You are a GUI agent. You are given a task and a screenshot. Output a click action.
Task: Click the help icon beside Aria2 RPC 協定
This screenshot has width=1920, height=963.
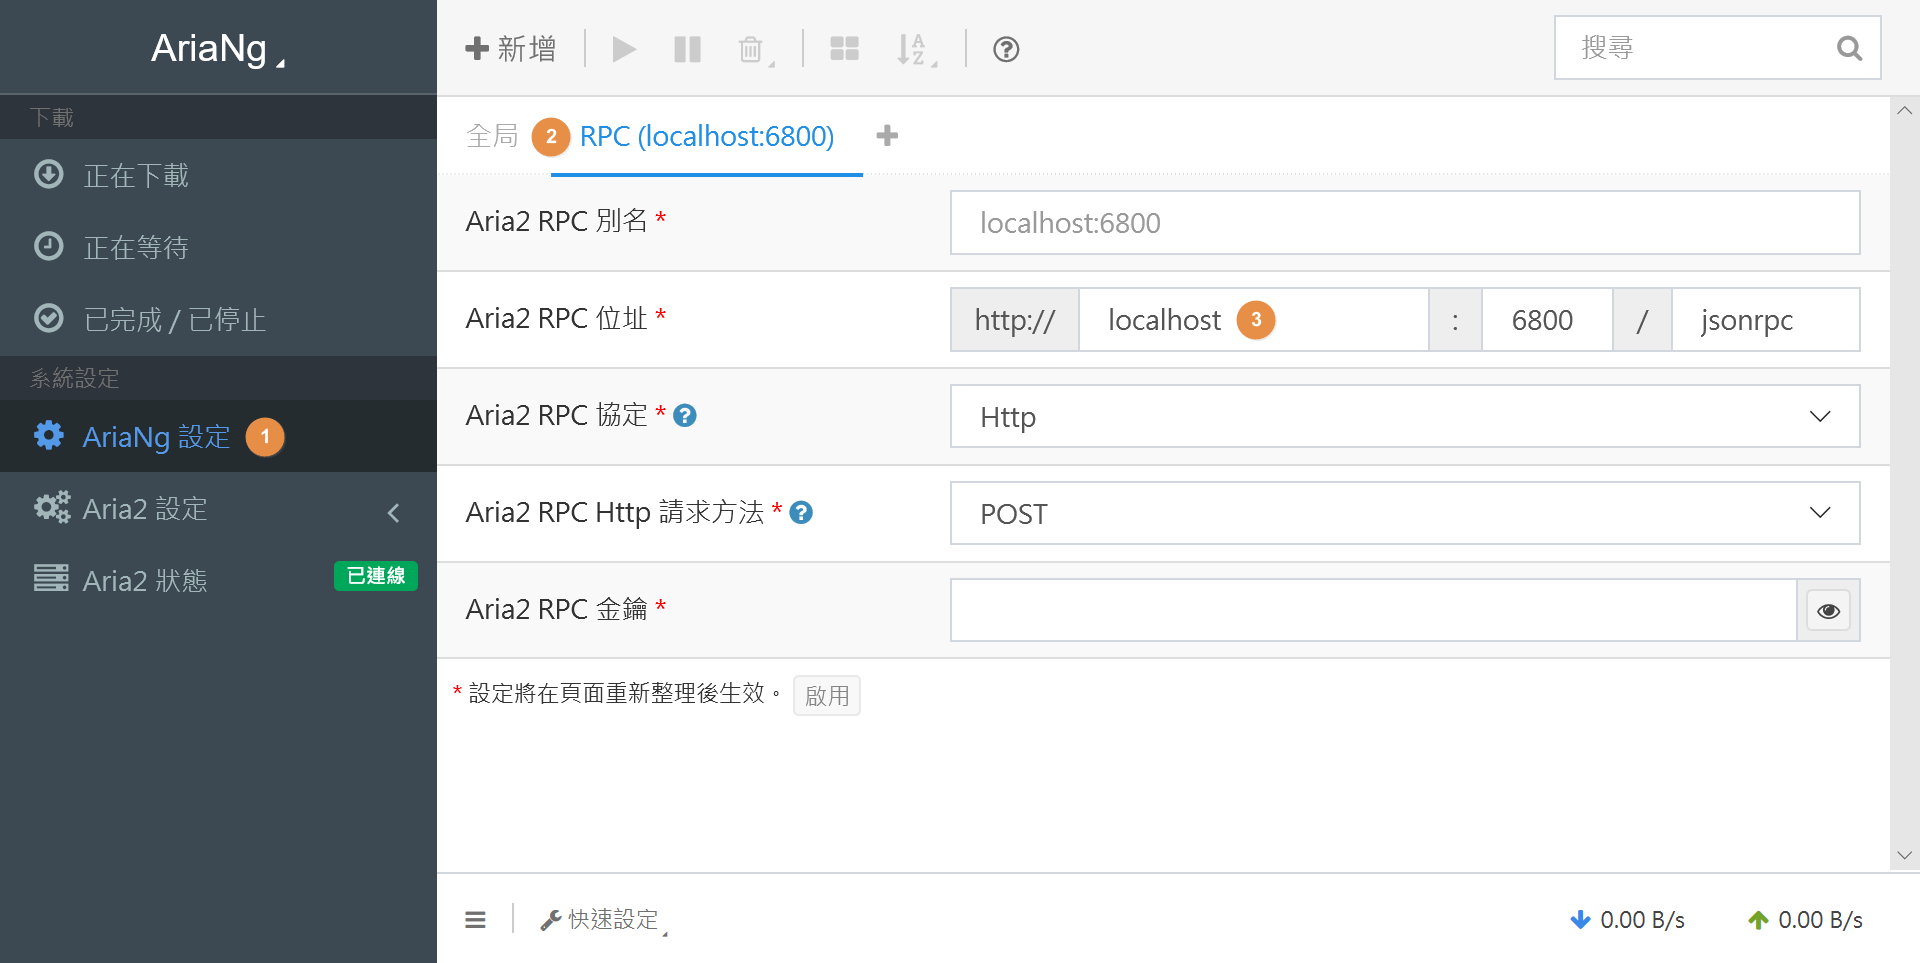pyautogui.click(x=685, y=416)
